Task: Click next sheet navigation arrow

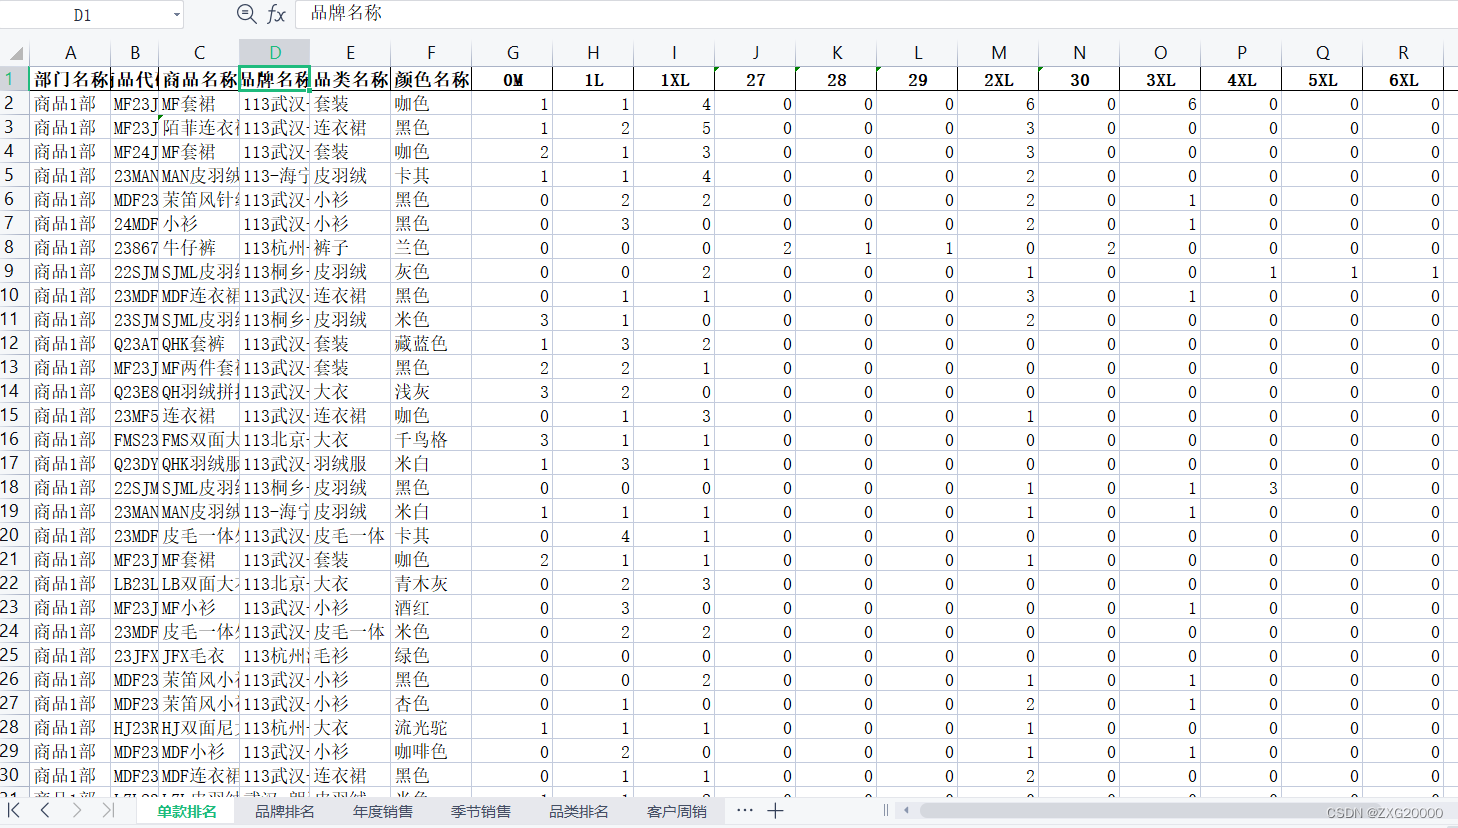Action: 76,811
